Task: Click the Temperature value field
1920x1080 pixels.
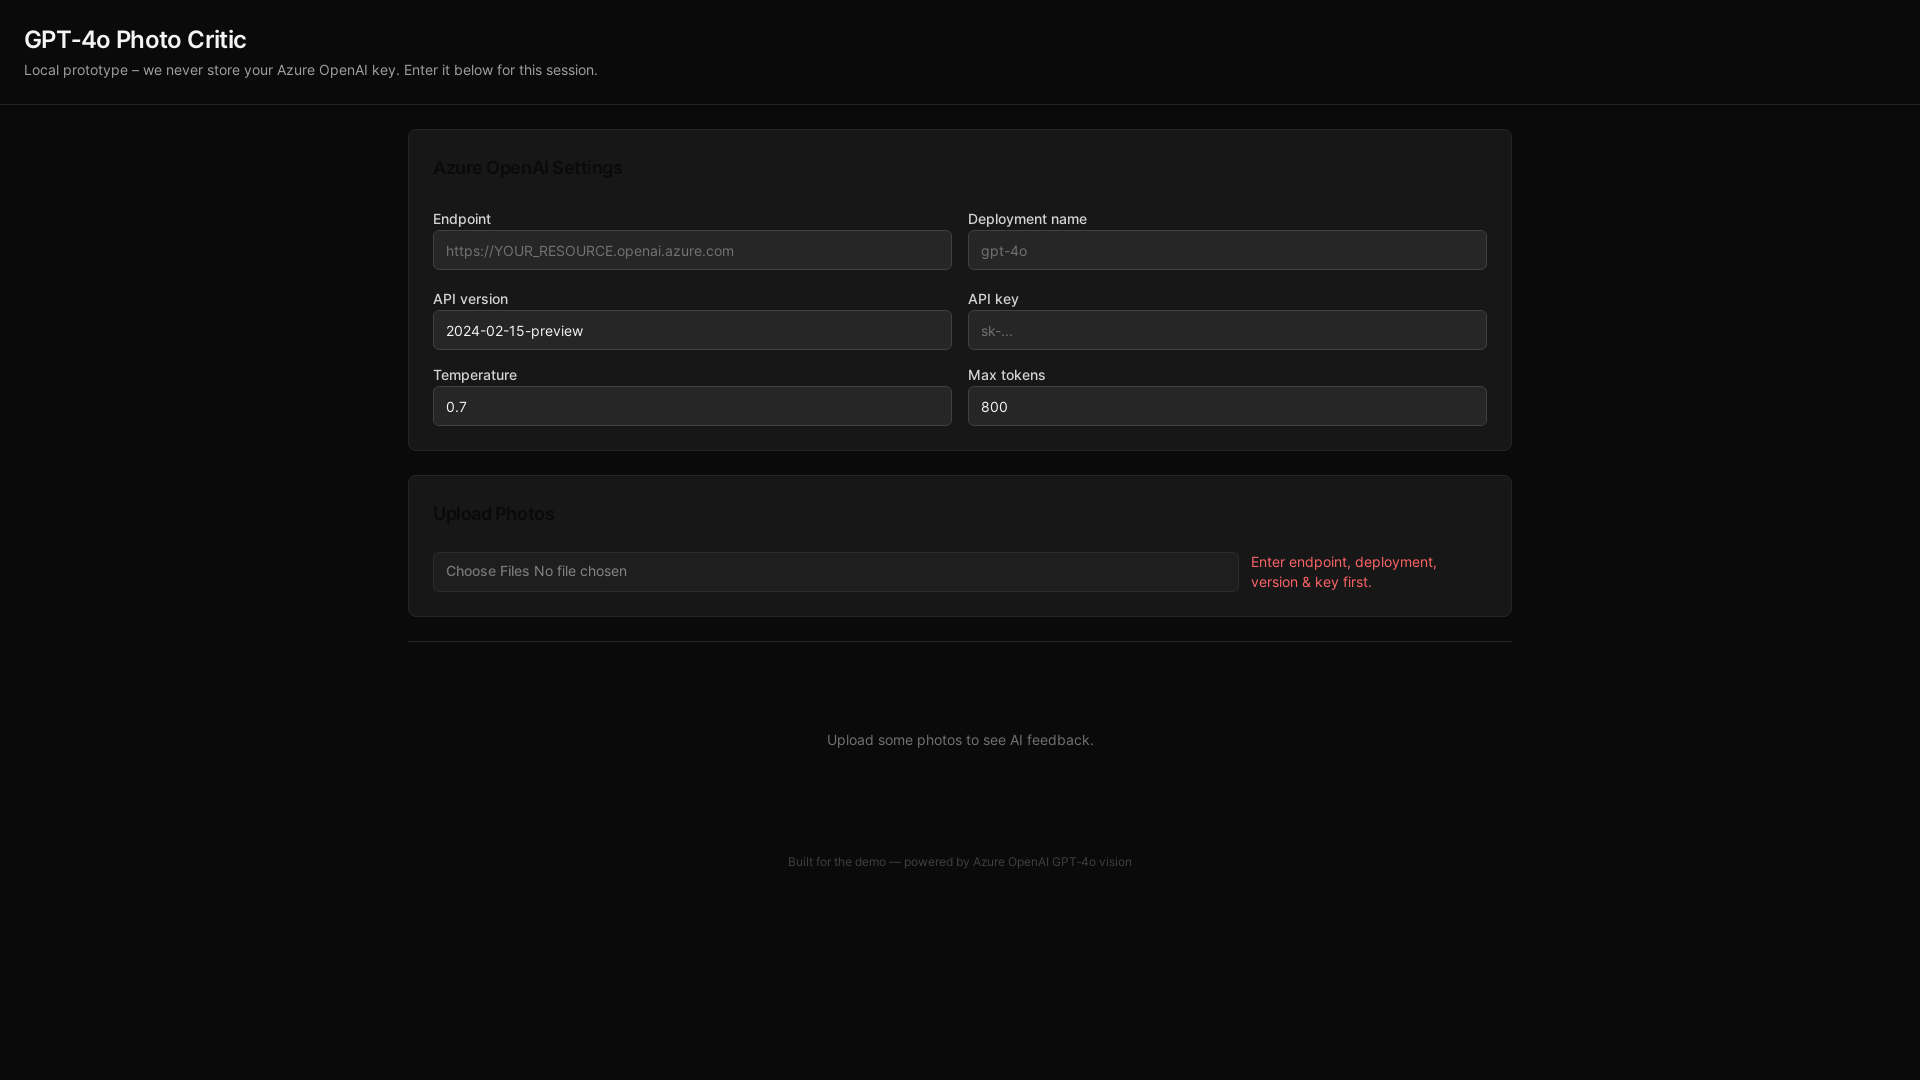Action: click(692, 406)
